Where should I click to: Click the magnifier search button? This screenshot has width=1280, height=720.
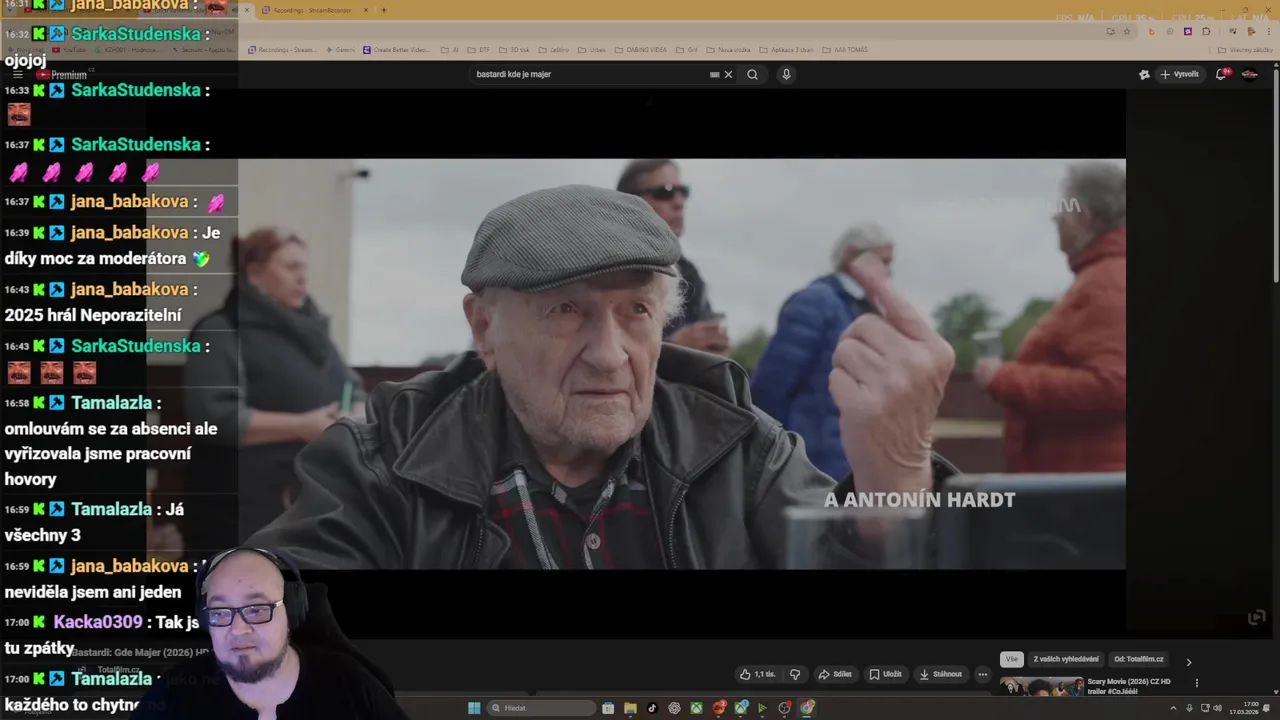752,74
